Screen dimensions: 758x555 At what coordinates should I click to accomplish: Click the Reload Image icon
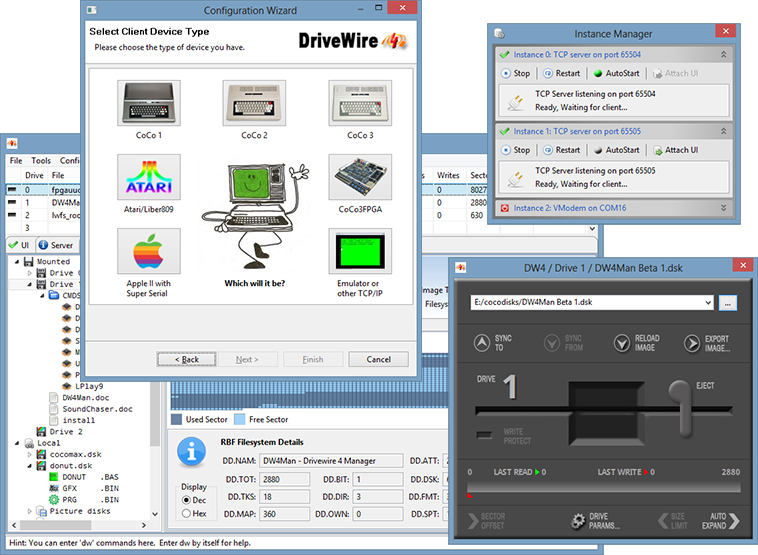click(x=622, y=343)
